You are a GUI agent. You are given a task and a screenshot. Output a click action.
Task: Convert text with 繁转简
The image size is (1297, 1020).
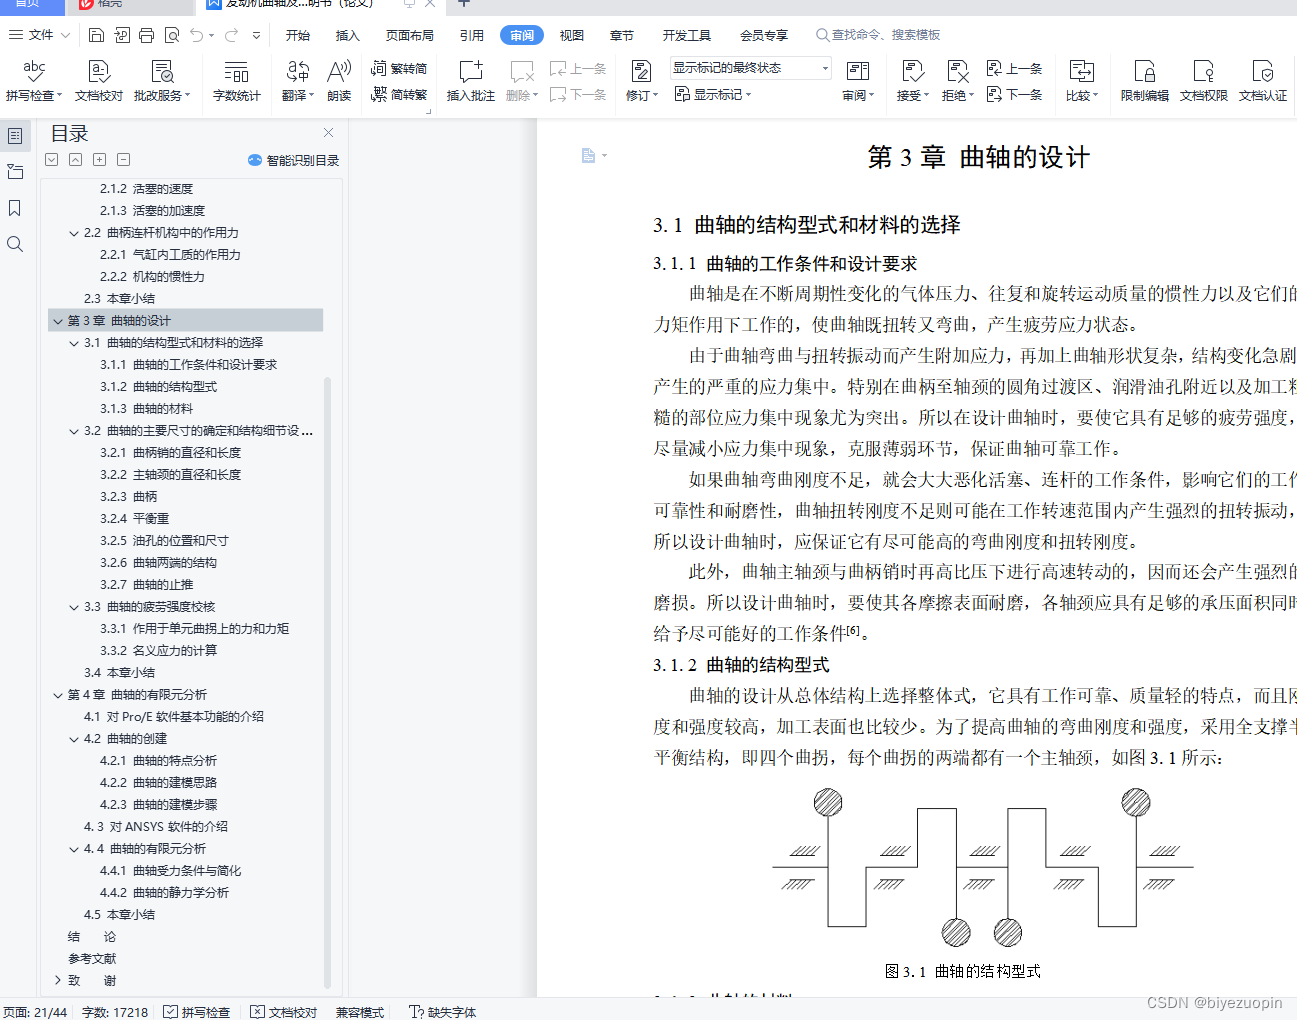pyautogui.click(x=398, y=69)
